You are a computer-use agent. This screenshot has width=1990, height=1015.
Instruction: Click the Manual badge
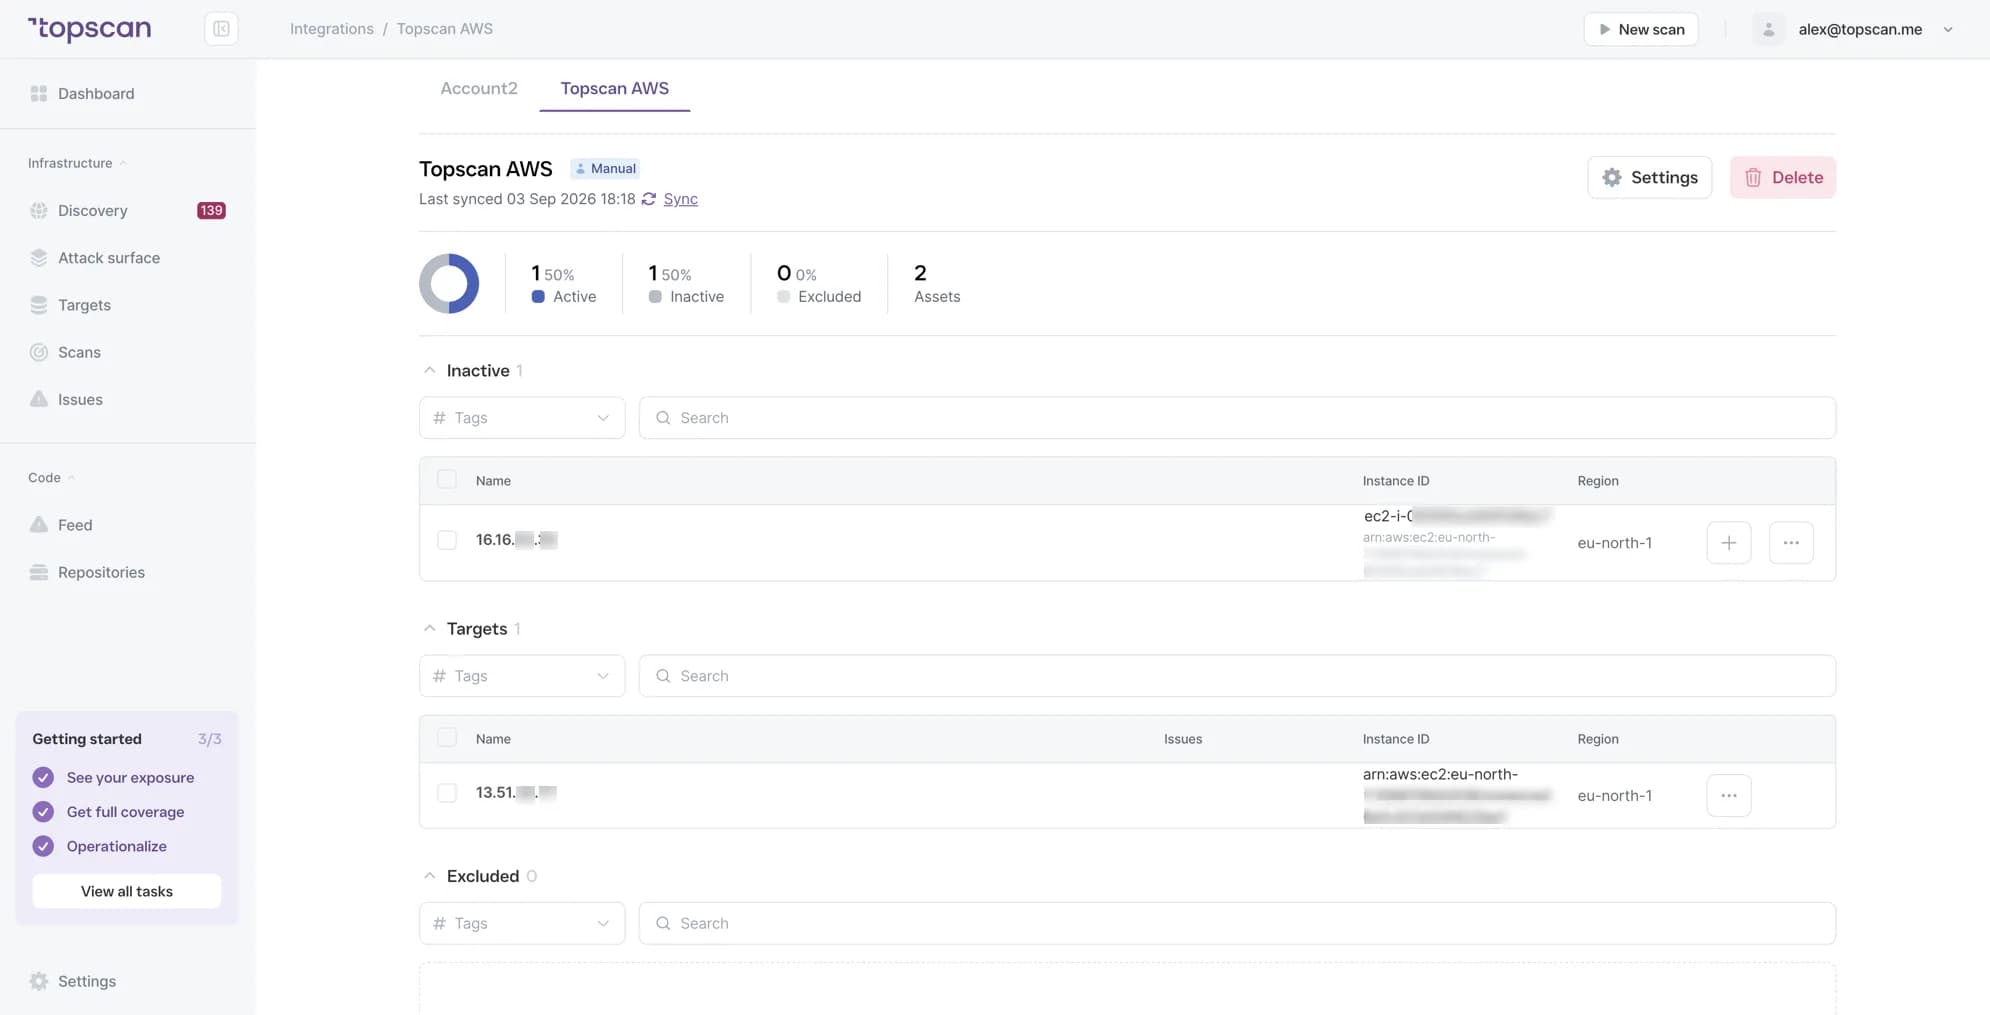pos(605,168)
